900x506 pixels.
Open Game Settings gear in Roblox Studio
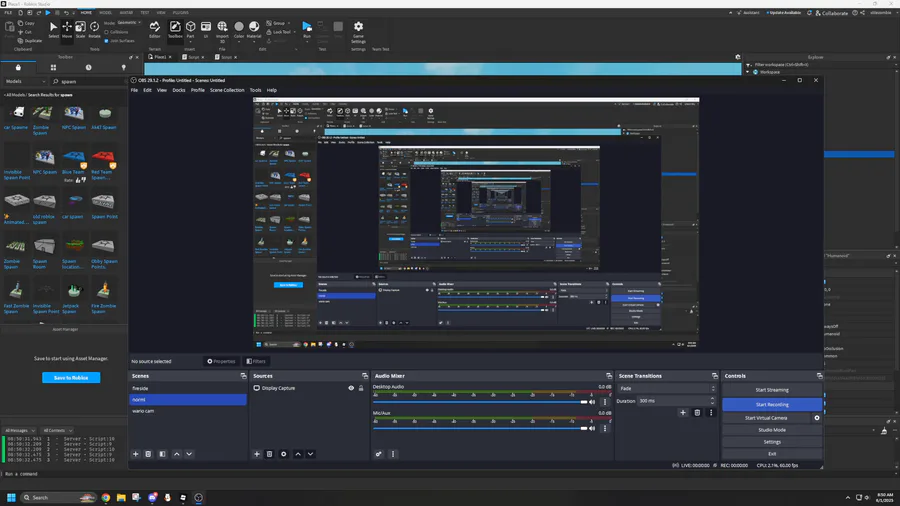358,32
